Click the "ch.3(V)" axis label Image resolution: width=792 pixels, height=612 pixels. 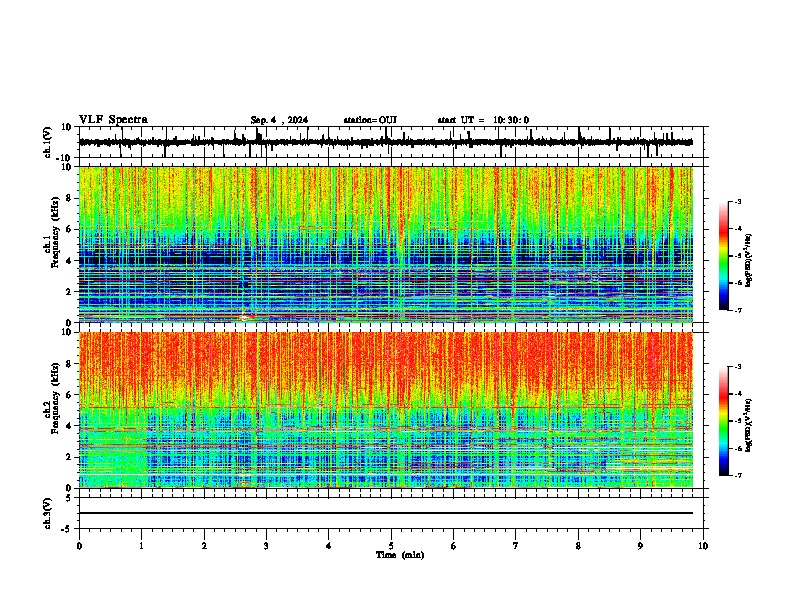(48, 514)
